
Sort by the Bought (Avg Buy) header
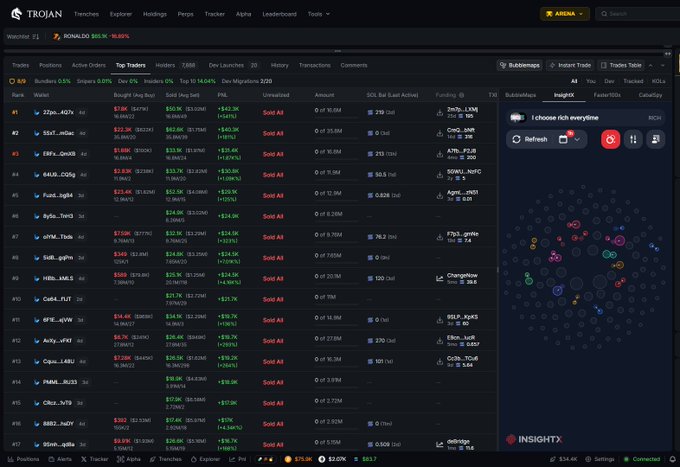click(x=134, y=95)
